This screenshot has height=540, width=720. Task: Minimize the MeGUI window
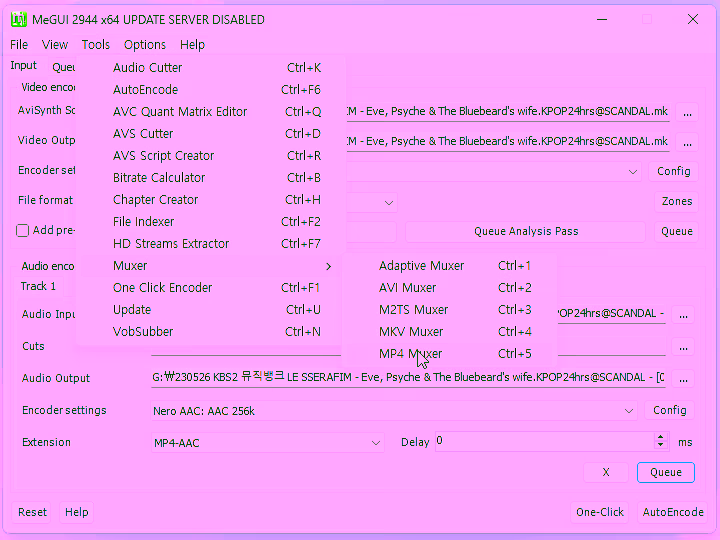tap(602, 19)
